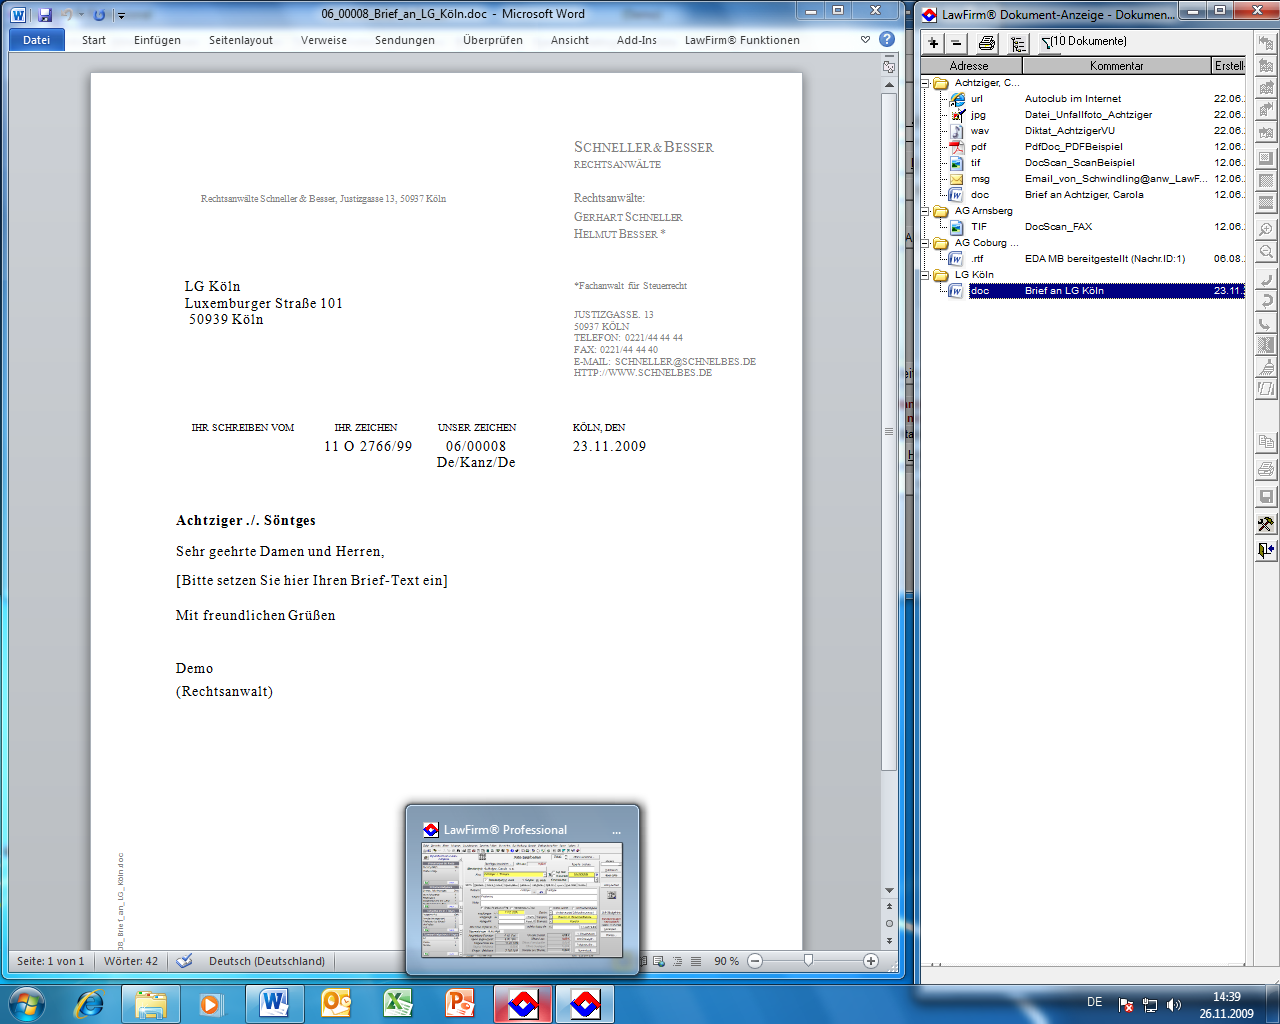Click the exit door icon in side toolbar
The width and height of the screenshot is (1280, 1024).
coord(1265,550)
